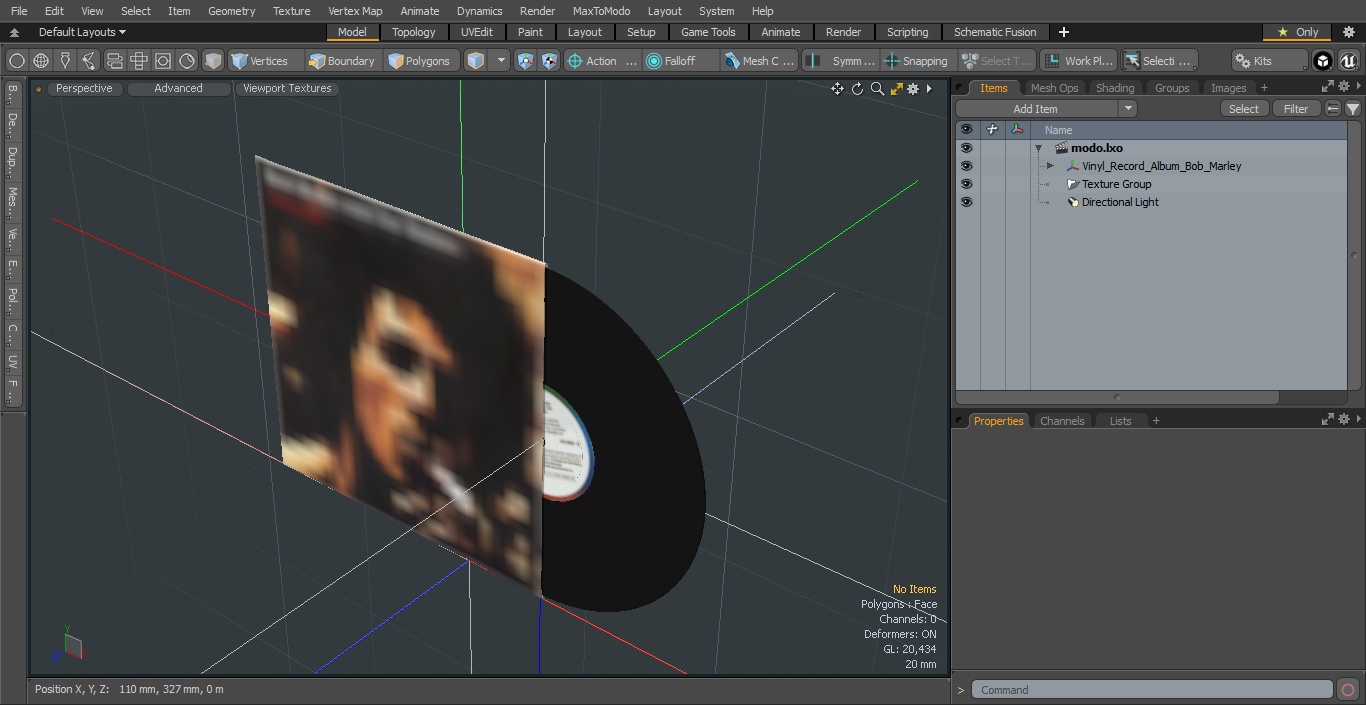
Task: Switch to the Schematic Fusion tab
Action: [995, 32]
